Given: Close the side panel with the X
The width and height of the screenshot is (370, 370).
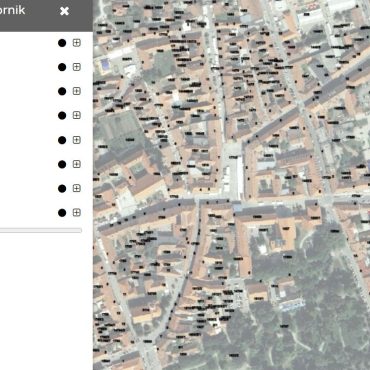Looking at the screenshot, I should coord(64,11).
